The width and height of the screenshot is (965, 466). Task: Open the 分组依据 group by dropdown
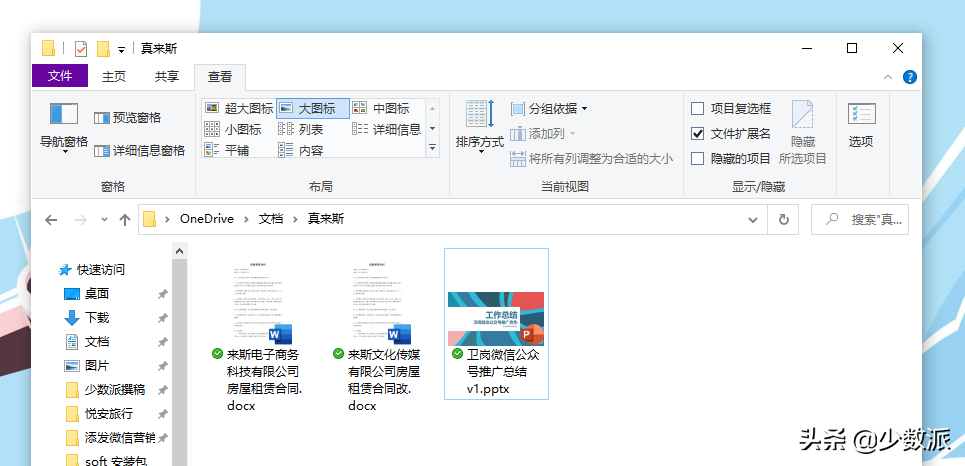click(x=550, y=109)
